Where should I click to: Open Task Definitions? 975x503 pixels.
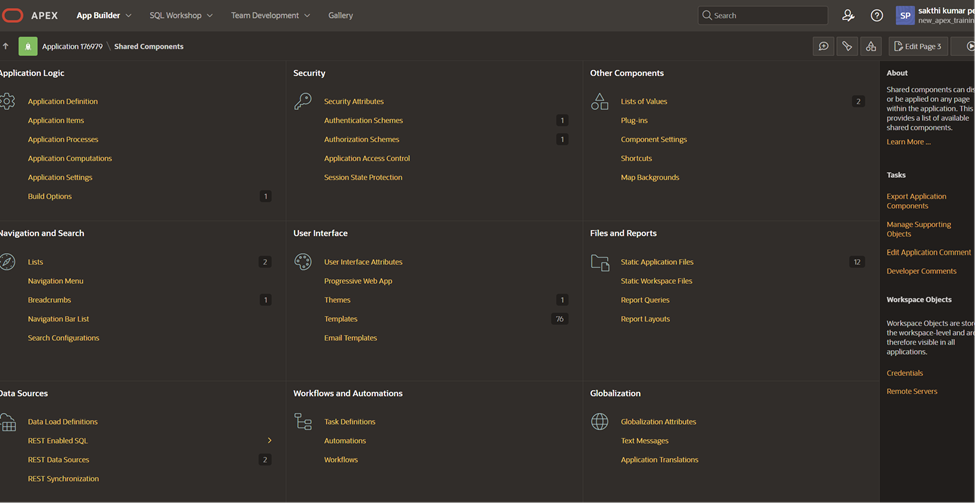349,422
